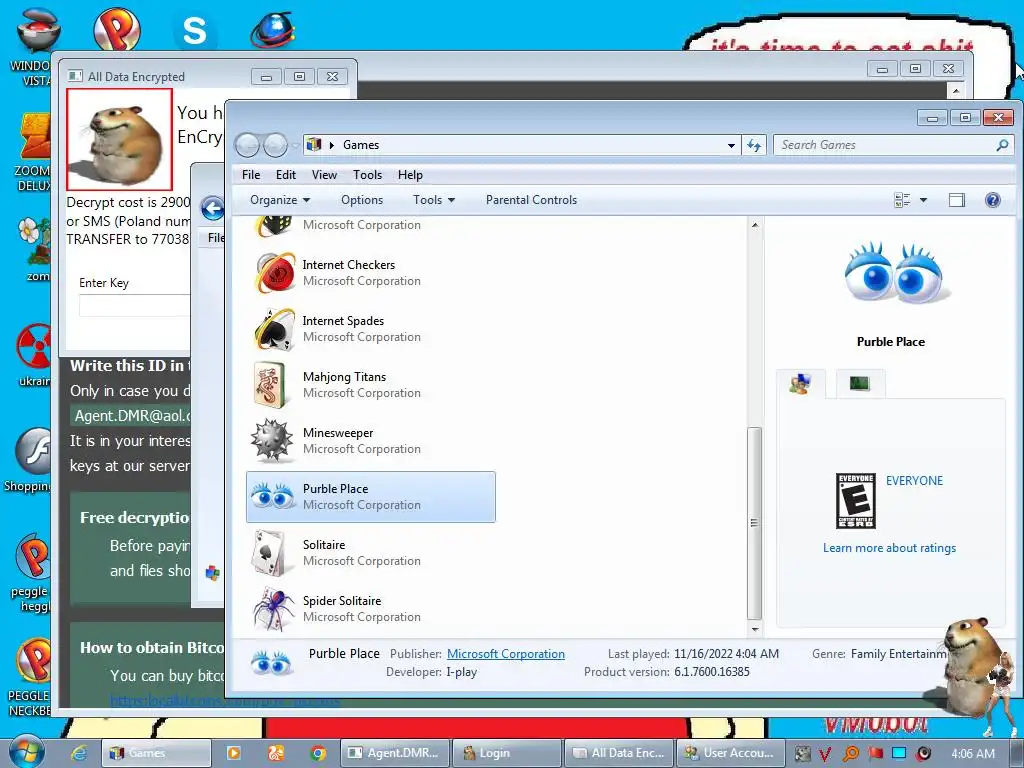Launch Internet Explorer from the taskbar
Image resolution: width=1024 pixels, height=768 pixels.
click(x=78, y=753)
